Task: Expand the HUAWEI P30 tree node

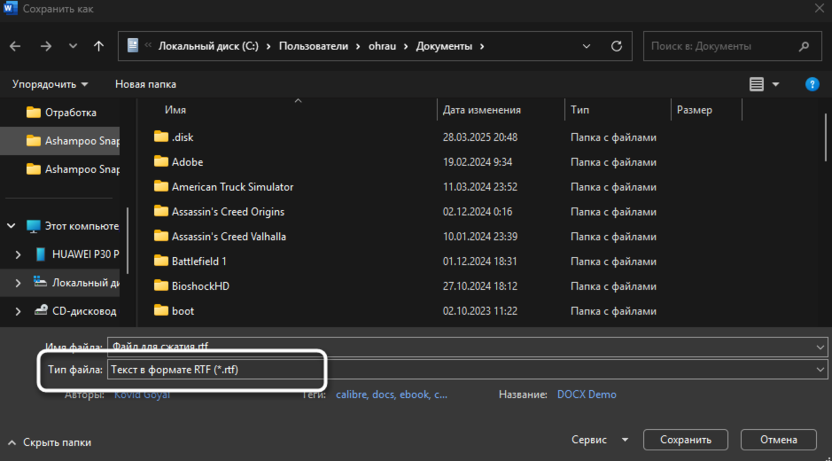Action: click(18, 254)
